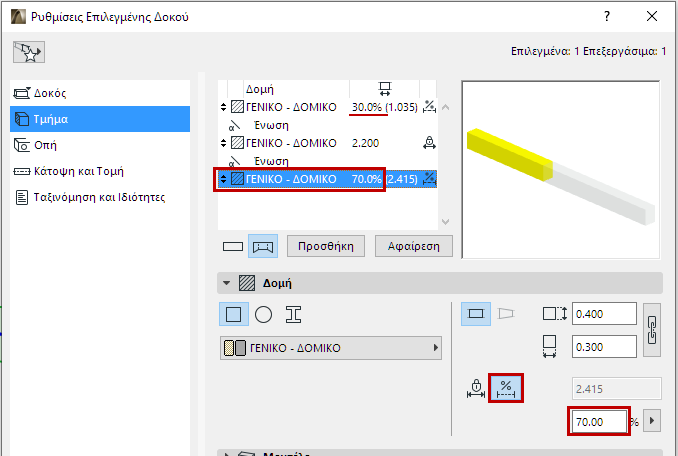
Task: Select circular cross-section shape
Action: (263, 314)
